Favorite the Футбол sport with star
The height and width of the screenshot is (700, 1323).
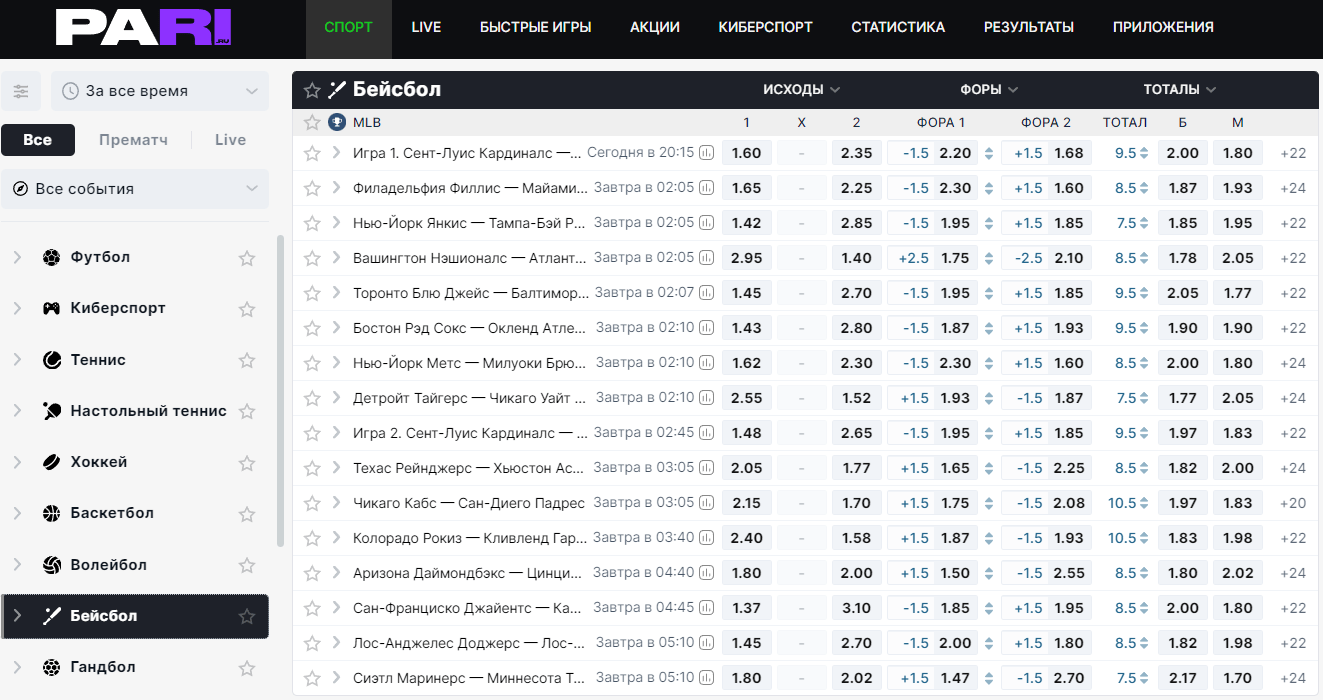click(x=247, y=258)
